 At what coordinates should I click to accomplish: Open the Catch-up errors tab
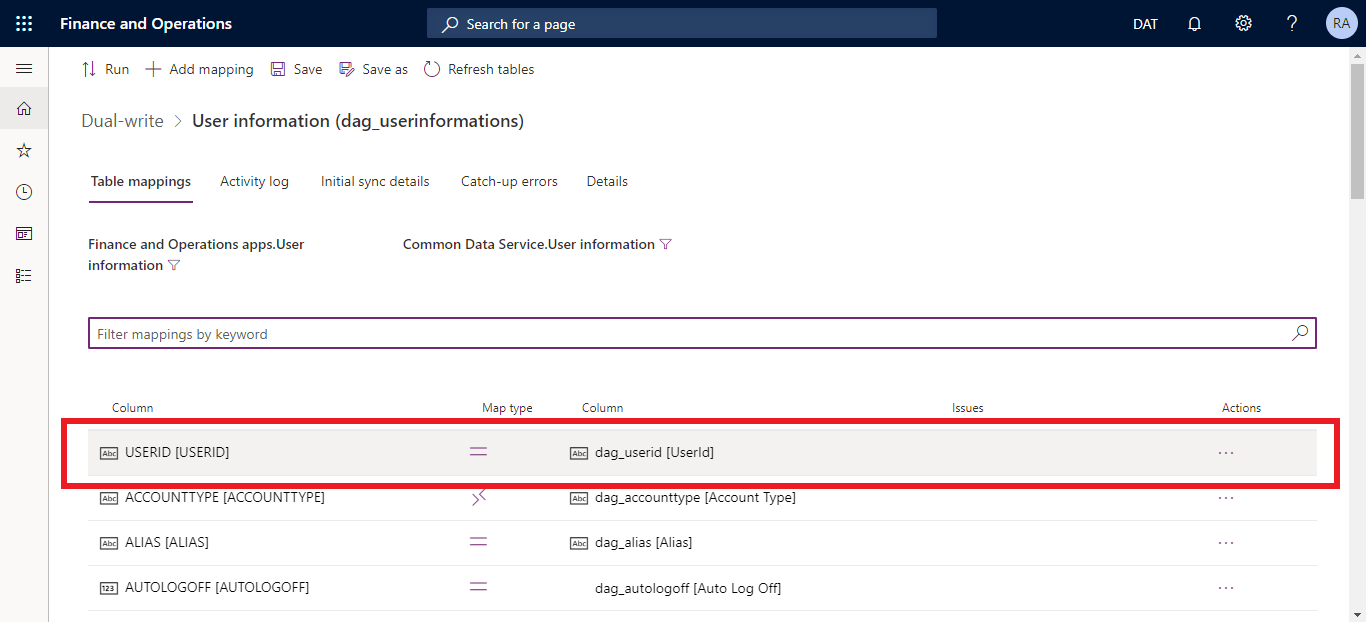pyautogui.click(x=509, y=181)
